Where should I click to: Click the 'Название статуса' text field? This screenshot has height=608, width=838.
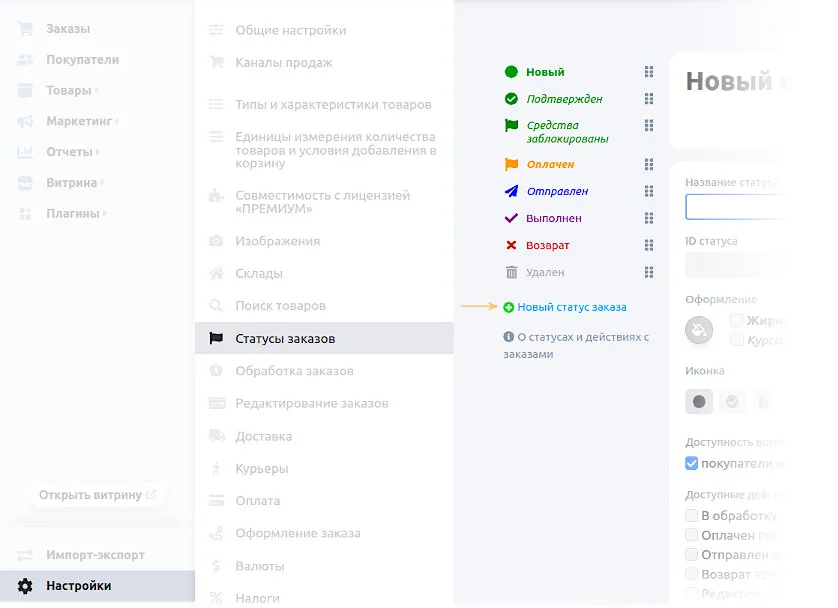(x=734, y=207)
